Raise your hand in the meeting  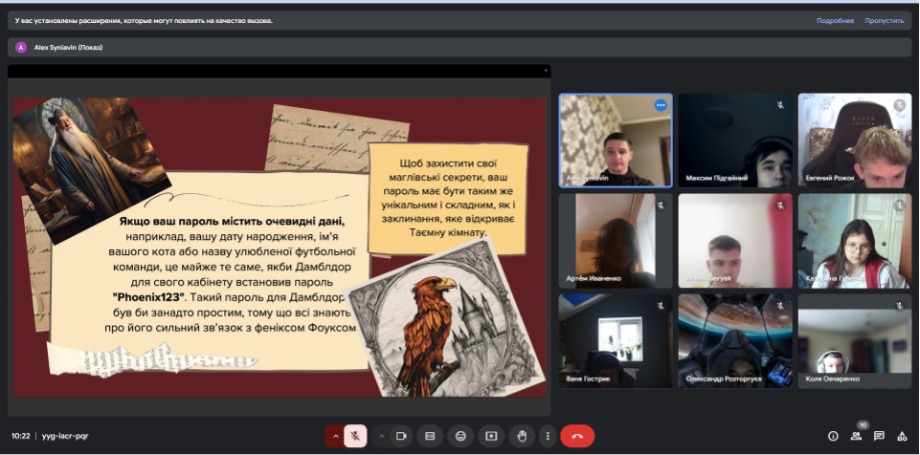coord(522,436)
